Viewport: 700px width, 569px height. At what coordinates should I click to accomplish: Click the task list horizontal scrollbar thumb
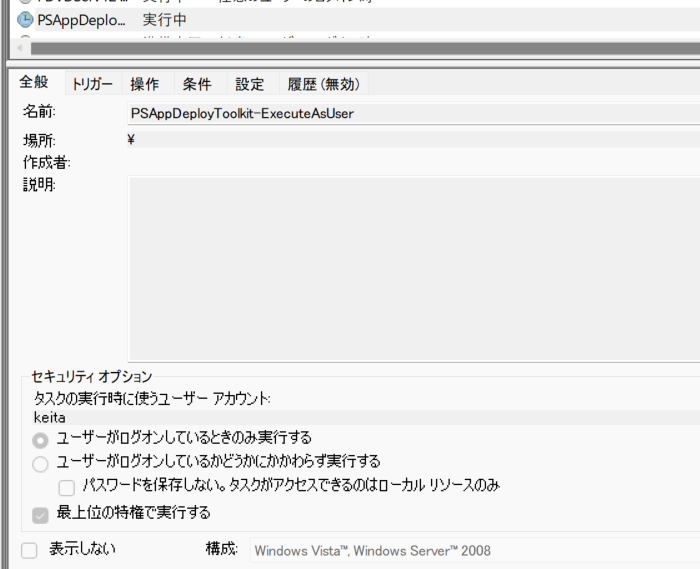(365, 48)
